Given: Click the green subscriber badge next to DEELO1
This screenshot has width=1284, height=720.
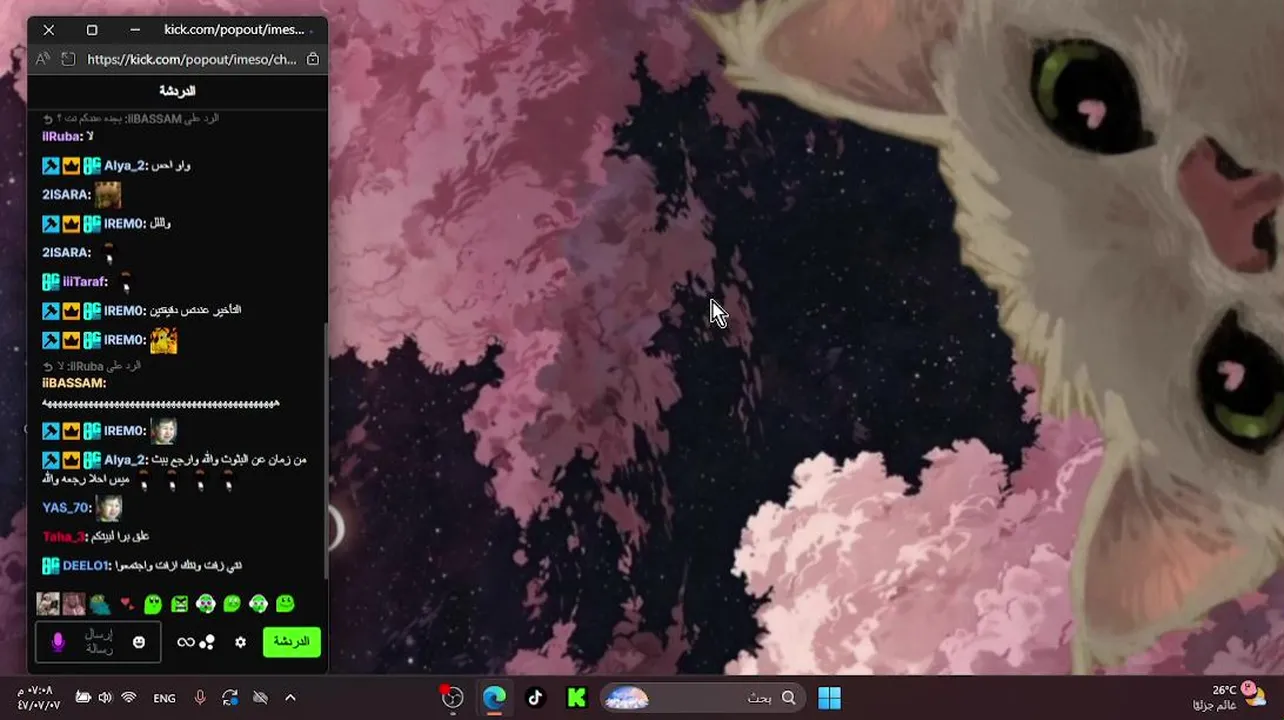Looking at the screenshot, I should [51, 566].
